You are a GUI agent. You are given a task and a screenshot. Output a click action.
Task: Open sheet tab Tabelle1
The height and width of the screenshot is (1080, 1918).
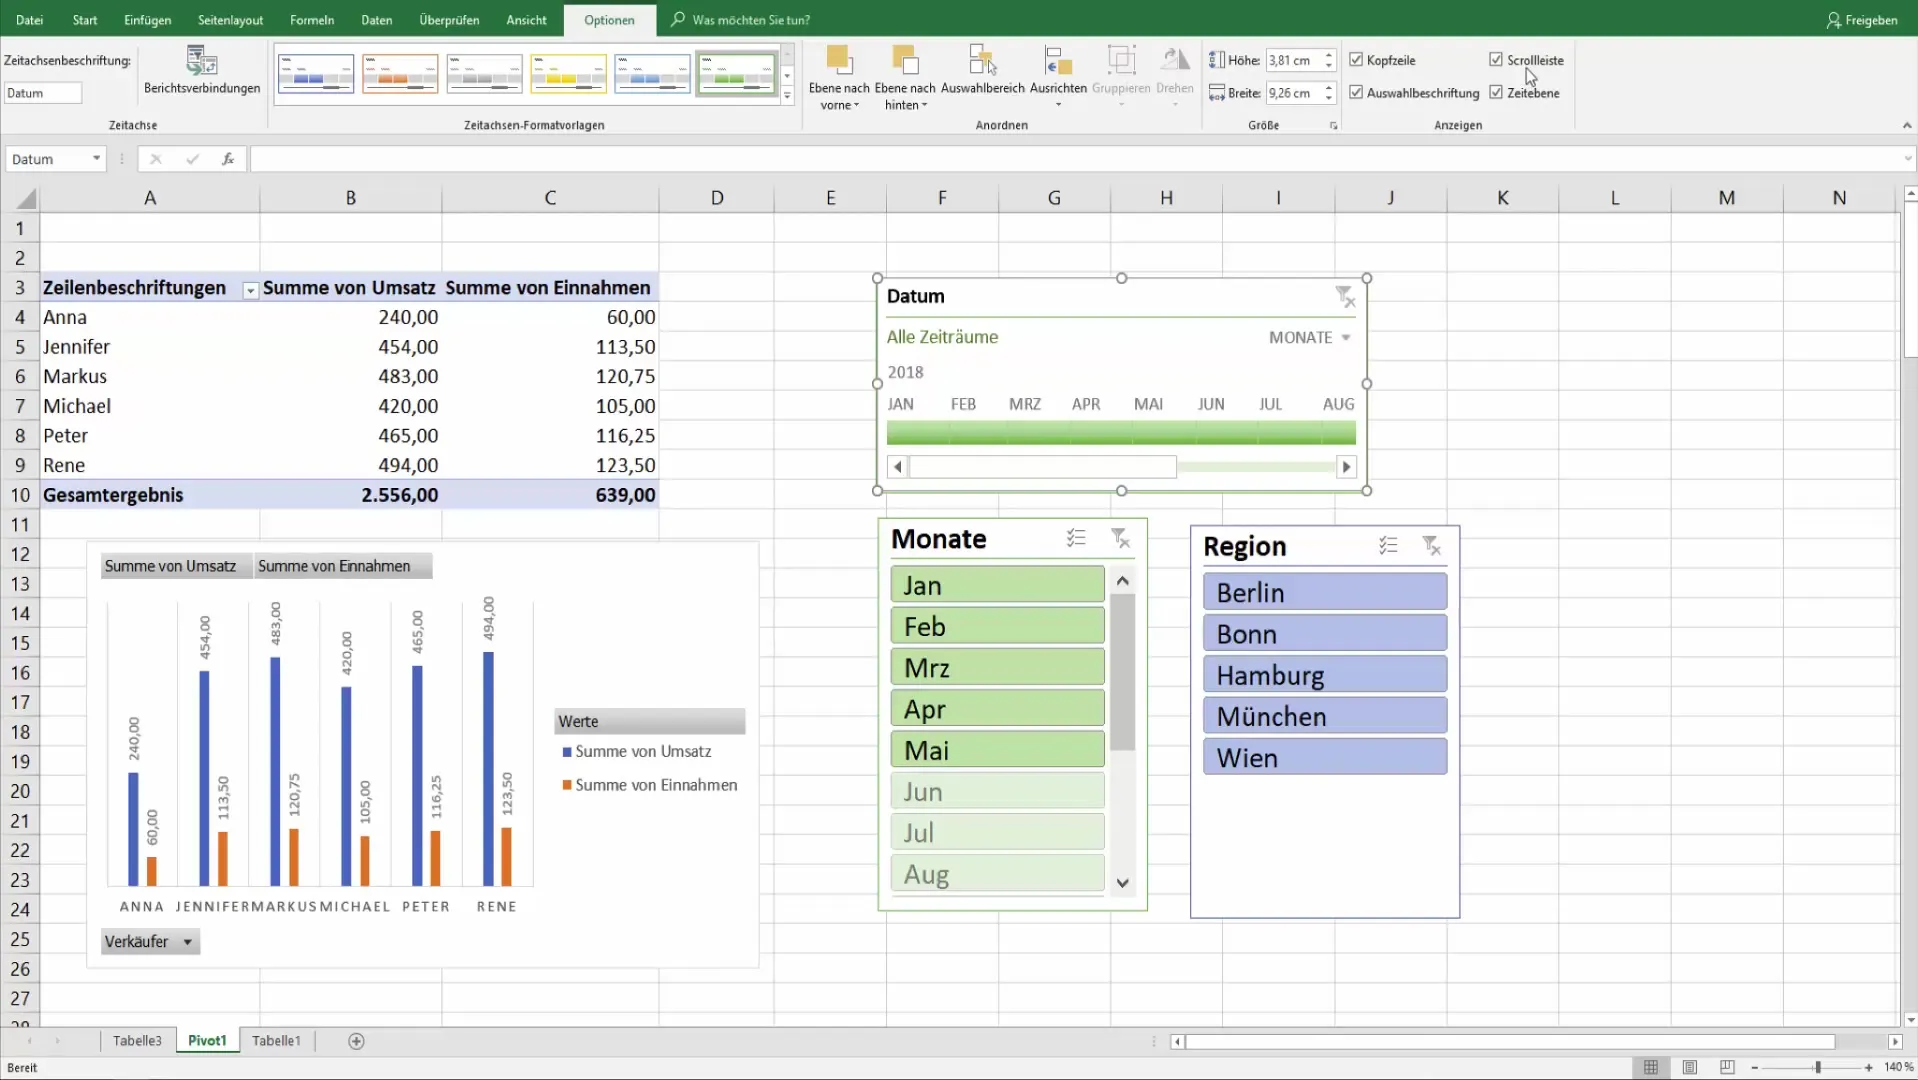[x=276, y=1041]
